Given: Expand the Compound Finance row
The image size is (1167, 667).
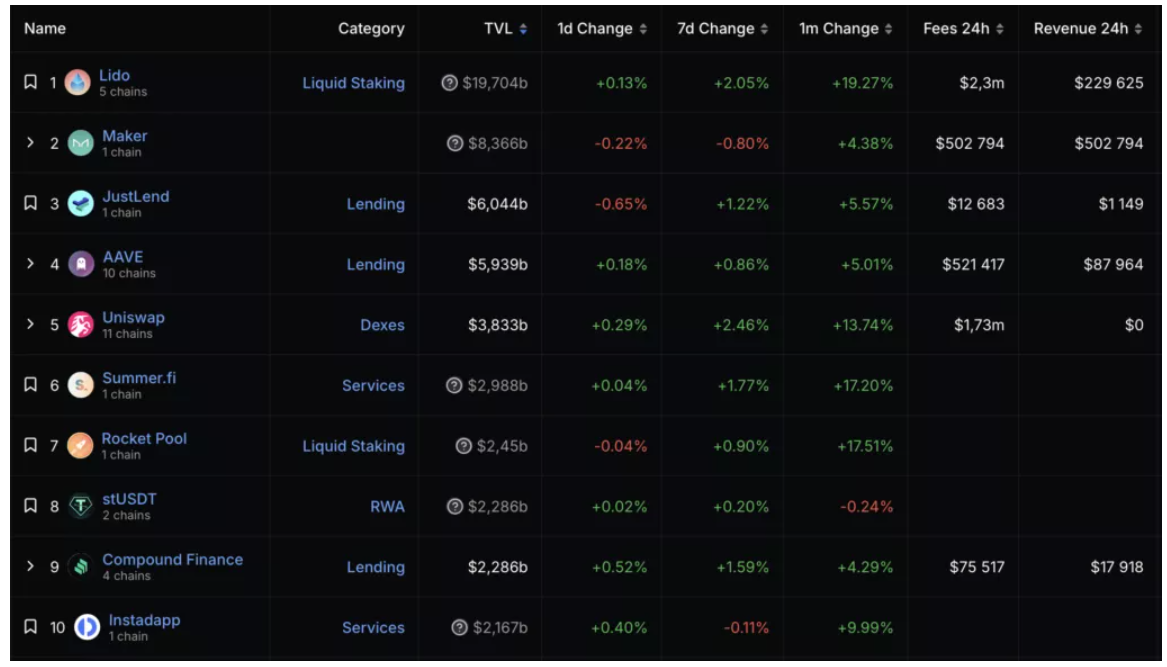Looking at the screenshot, I should pos(31,567).
